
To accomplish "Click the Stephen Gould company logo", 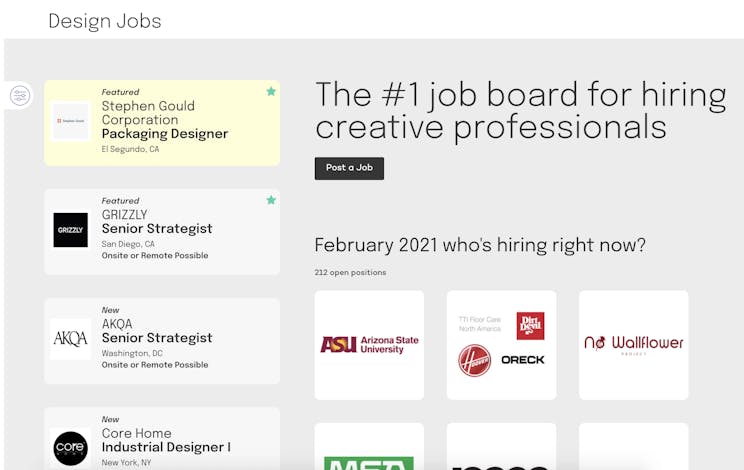I will click(71, 121).
